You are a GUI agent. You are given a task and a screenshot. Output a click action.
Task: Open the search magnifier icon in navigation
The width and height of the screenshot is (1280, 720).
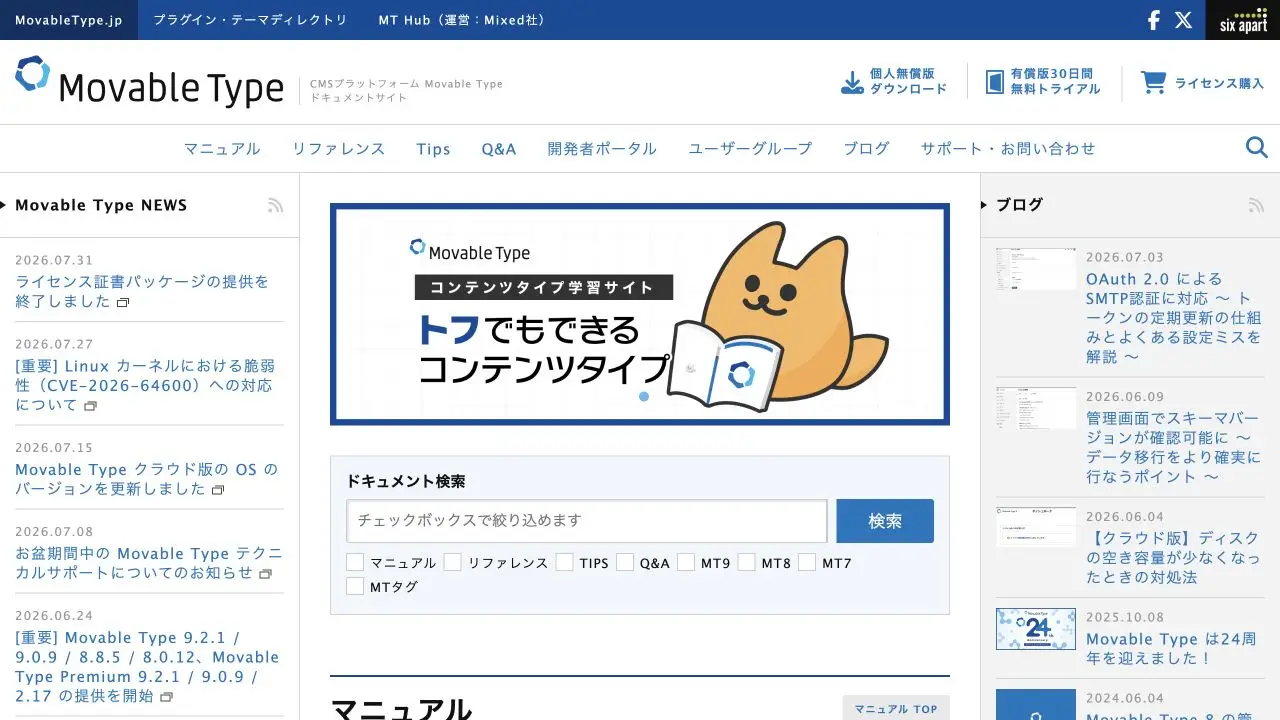click(1257, 148)
